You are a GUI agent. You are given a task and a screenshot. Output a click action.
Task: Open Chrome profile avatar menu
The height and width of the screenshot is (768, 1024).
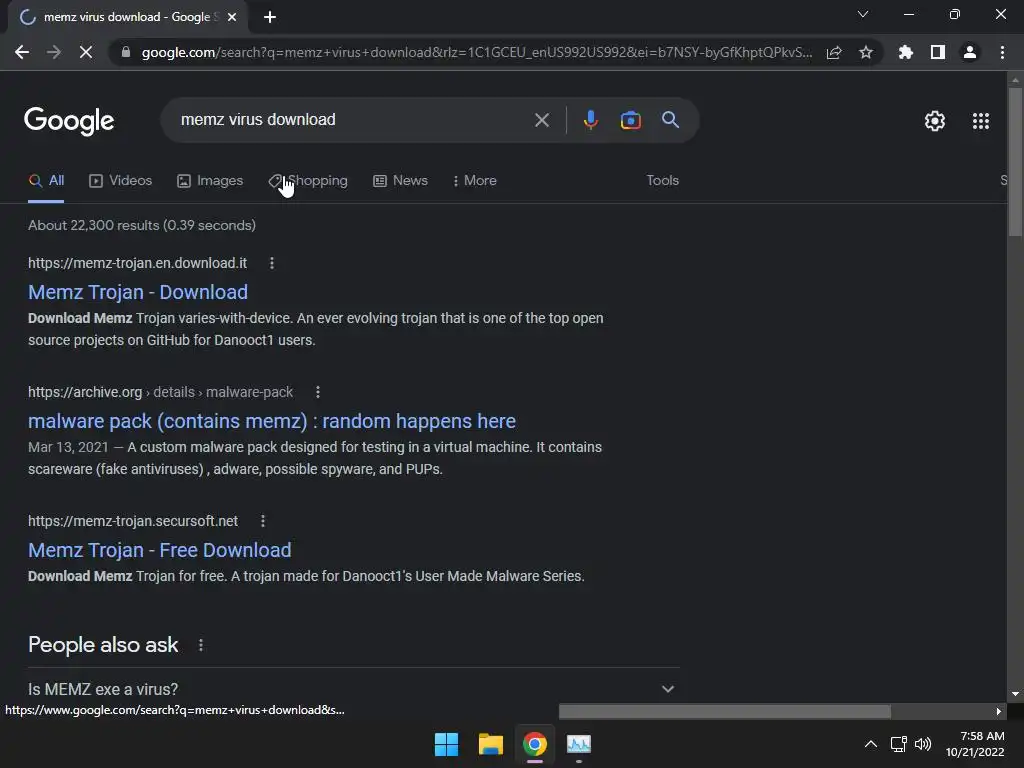(970, 52)
